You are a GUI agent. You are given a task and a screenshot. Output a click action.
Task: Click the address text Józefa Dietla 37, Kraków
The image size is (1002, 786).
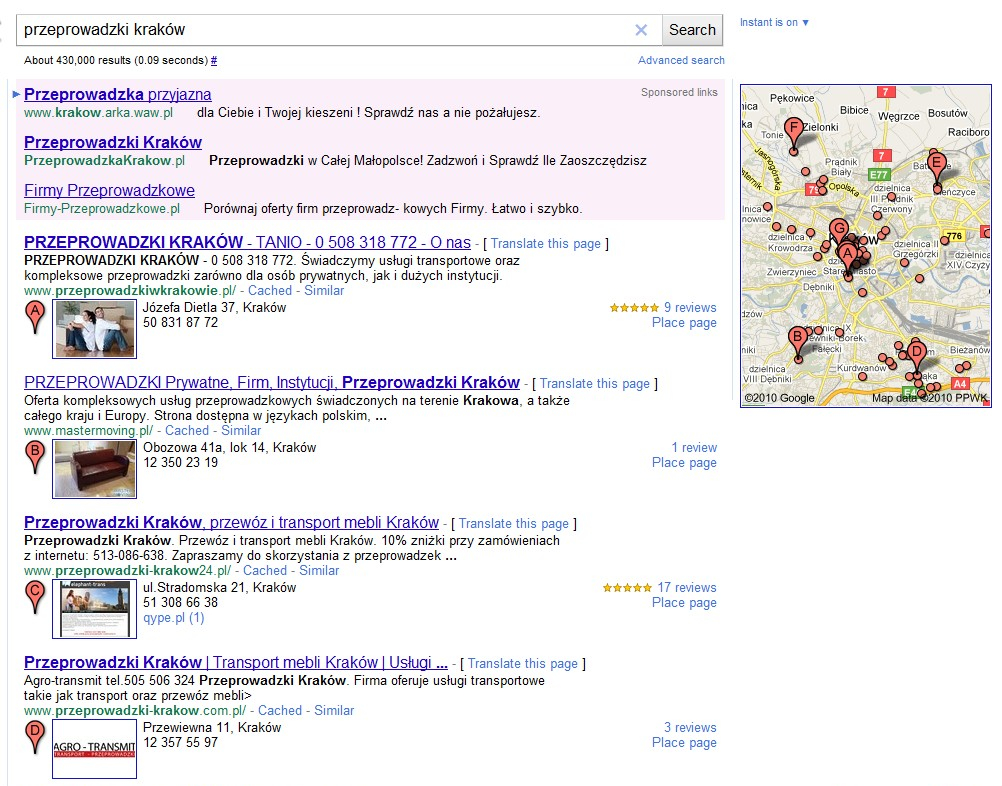pyautogui.click(x=215, y=307)
